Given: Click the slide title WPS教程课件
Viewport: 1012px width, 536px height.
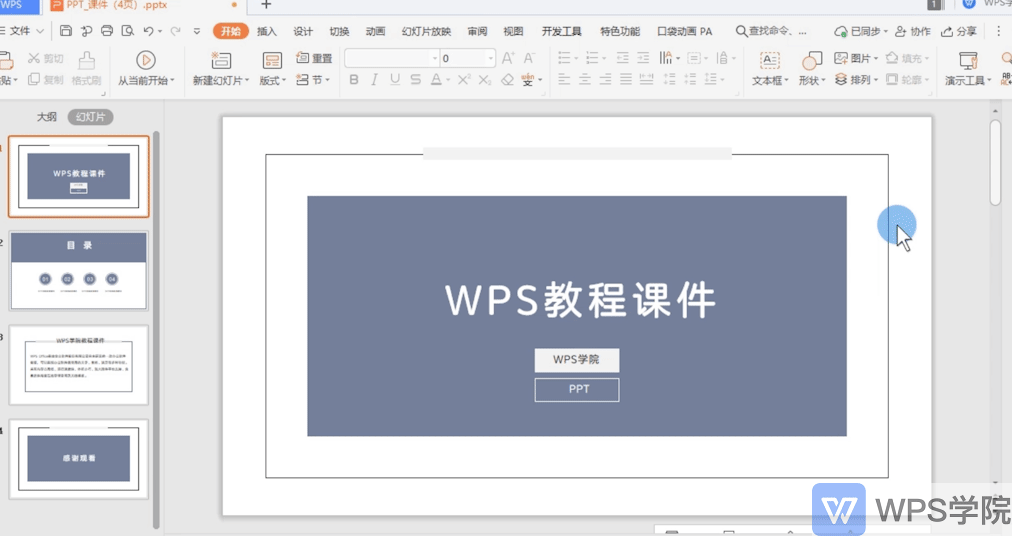Looking at the screenshot, I should (580, 300).
